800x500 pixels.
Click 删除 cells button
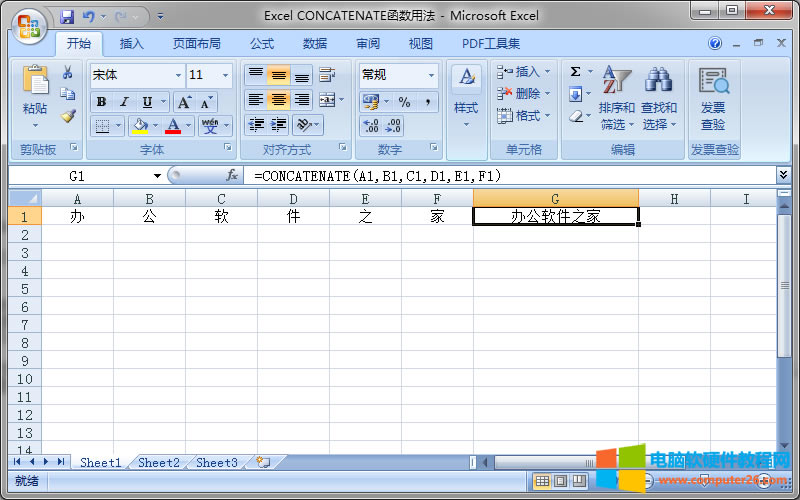tap(524, 93)
